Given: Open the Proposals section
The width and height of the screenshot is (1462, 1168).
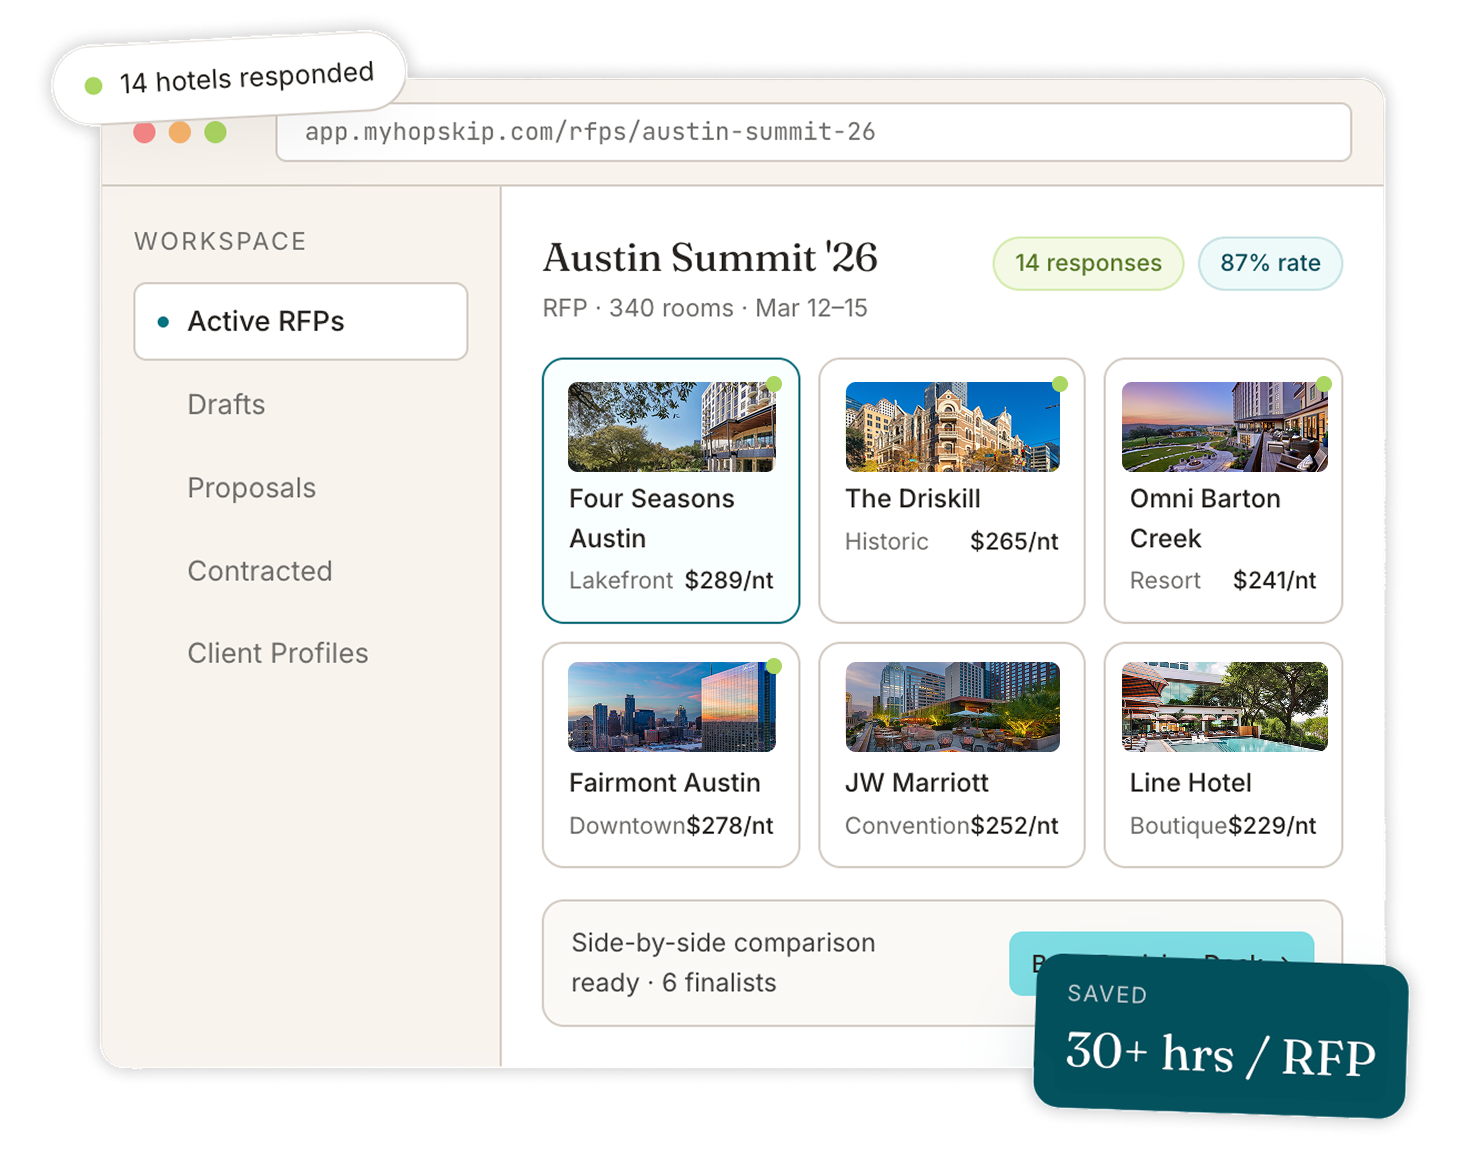Looking at the screenshot, I should (252, 488).
